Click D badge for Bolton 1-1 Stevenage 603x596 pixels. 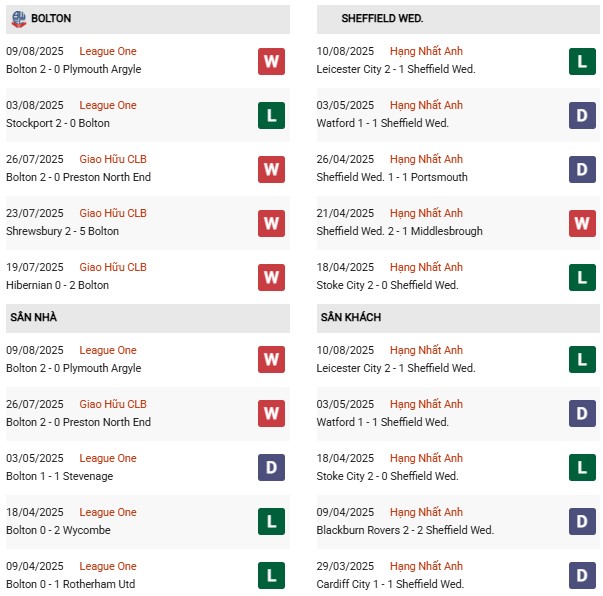(x=271, y=468)
